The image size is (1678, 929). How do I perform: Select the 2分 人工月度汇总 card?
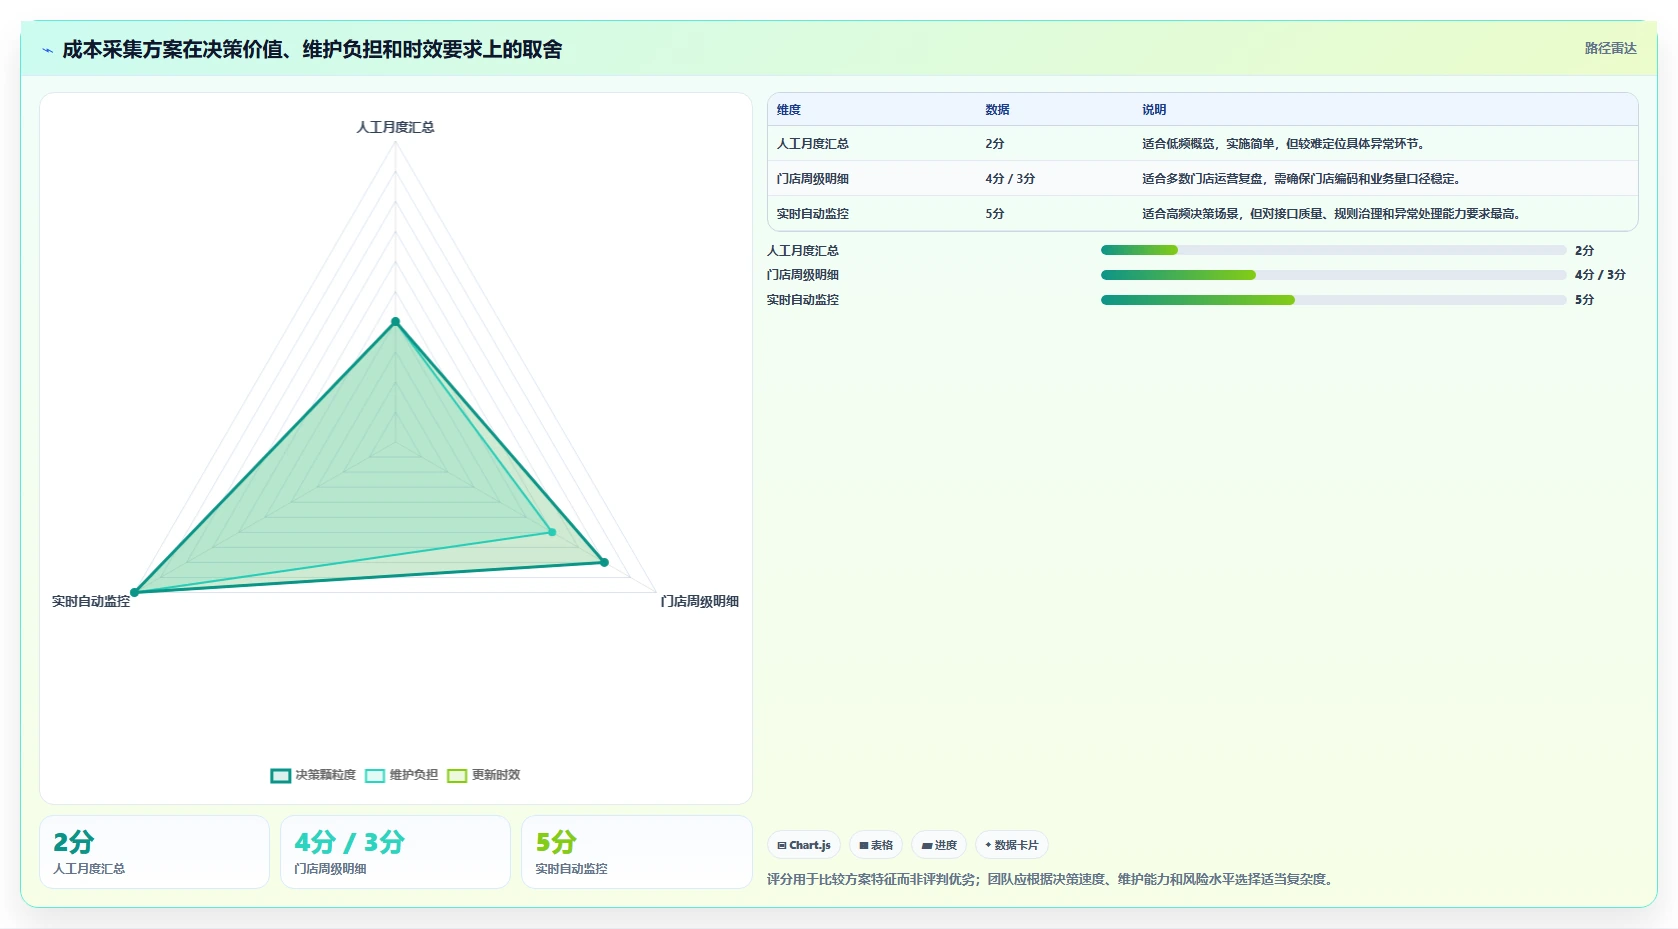click(155, 852)
